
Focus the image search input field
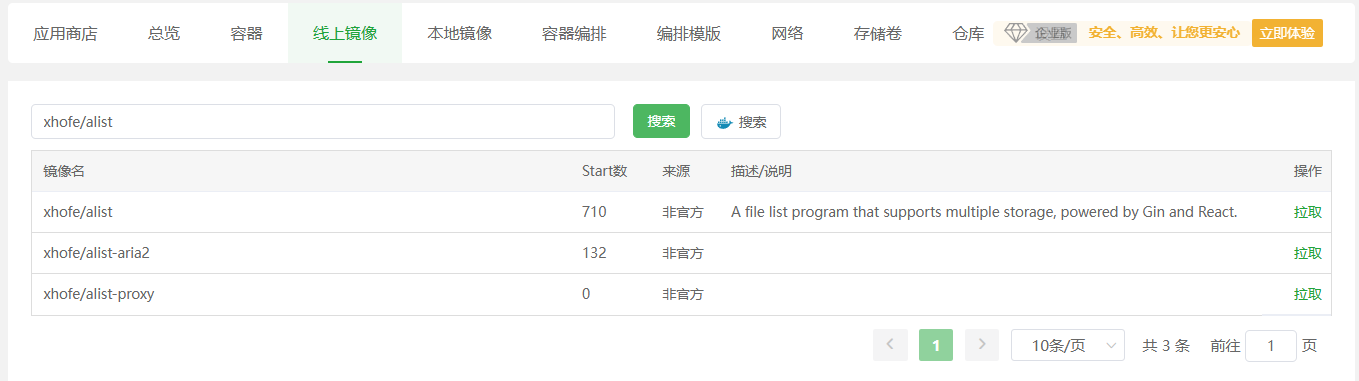coord(323,121)
